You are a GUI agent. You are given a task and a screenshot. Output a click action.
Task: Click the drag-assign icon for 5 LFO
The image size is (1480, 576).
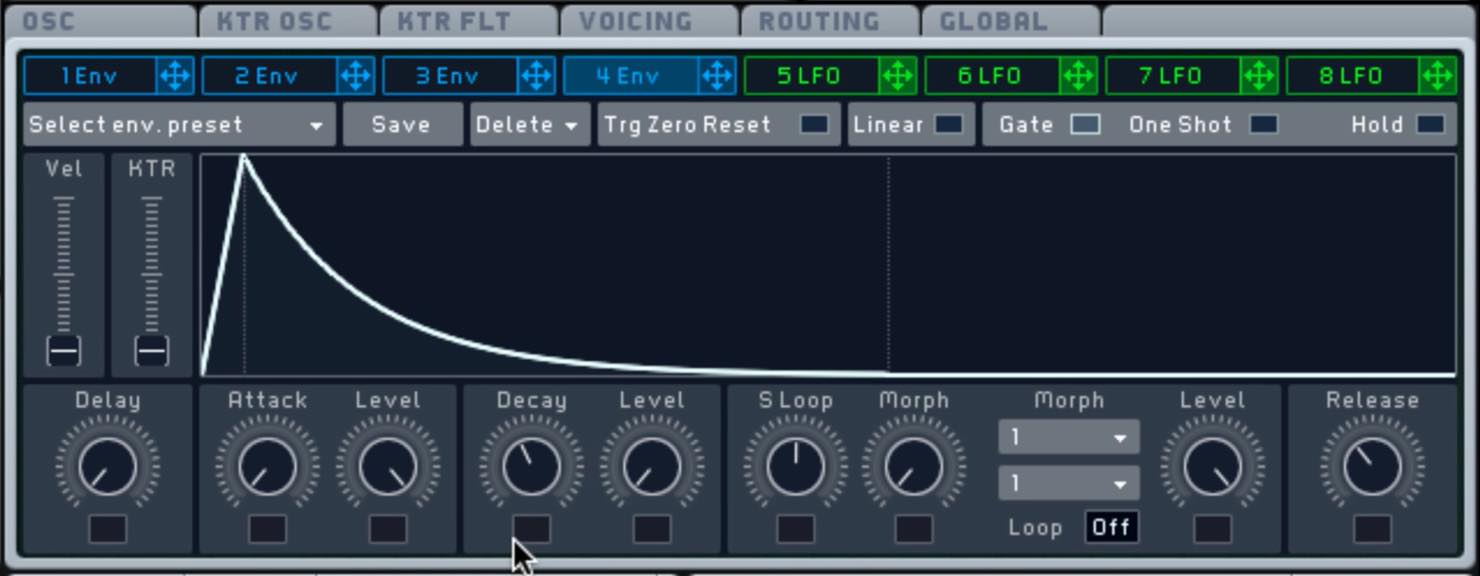[x=897, y=76]
